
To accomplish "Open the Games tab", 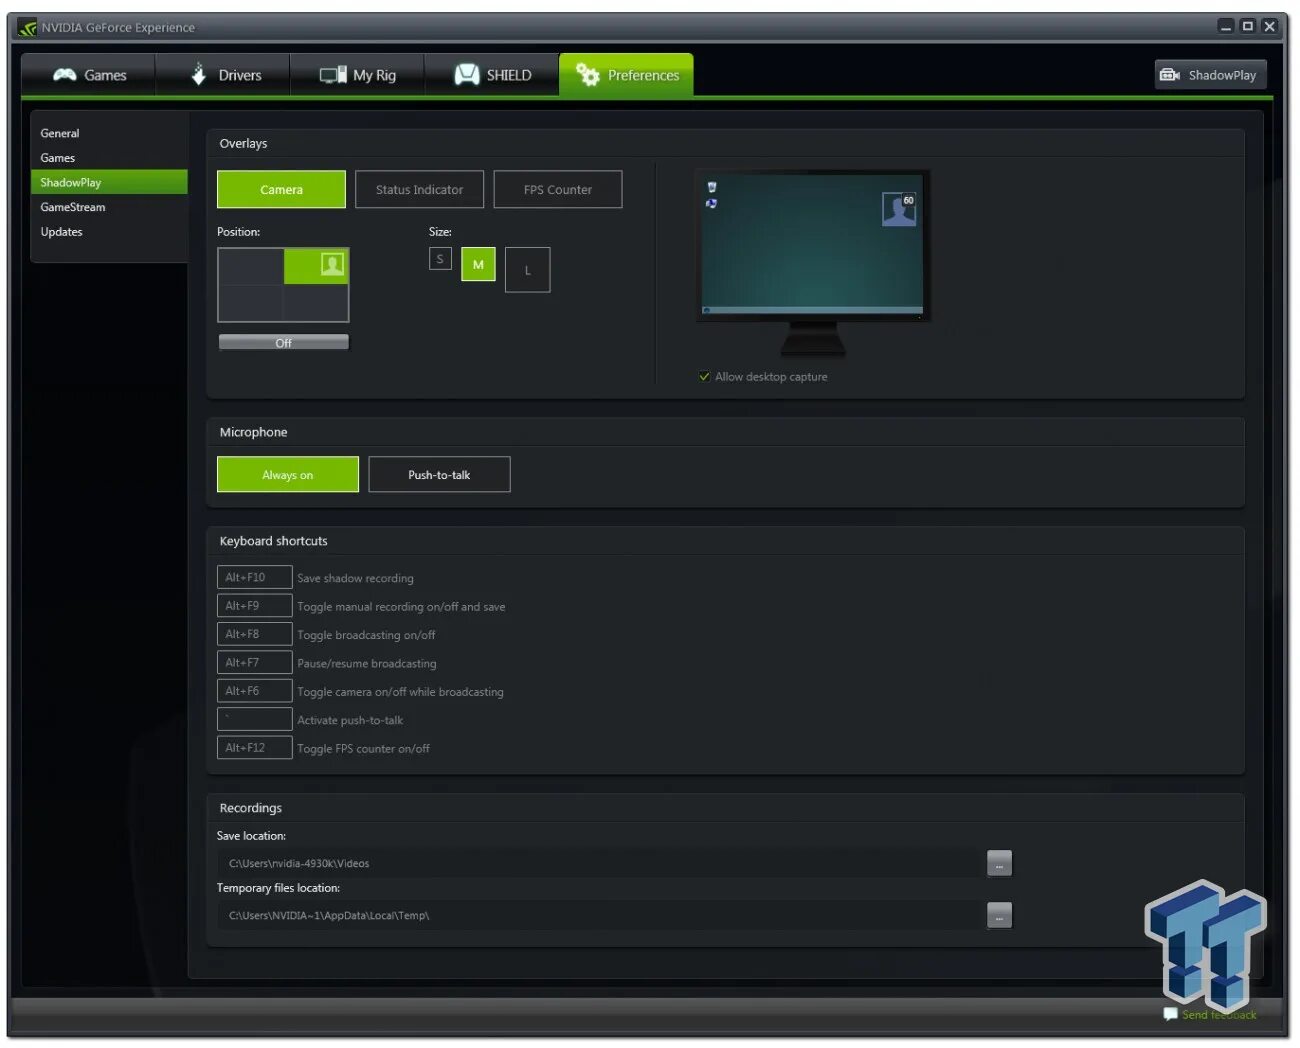I will 89,75.
